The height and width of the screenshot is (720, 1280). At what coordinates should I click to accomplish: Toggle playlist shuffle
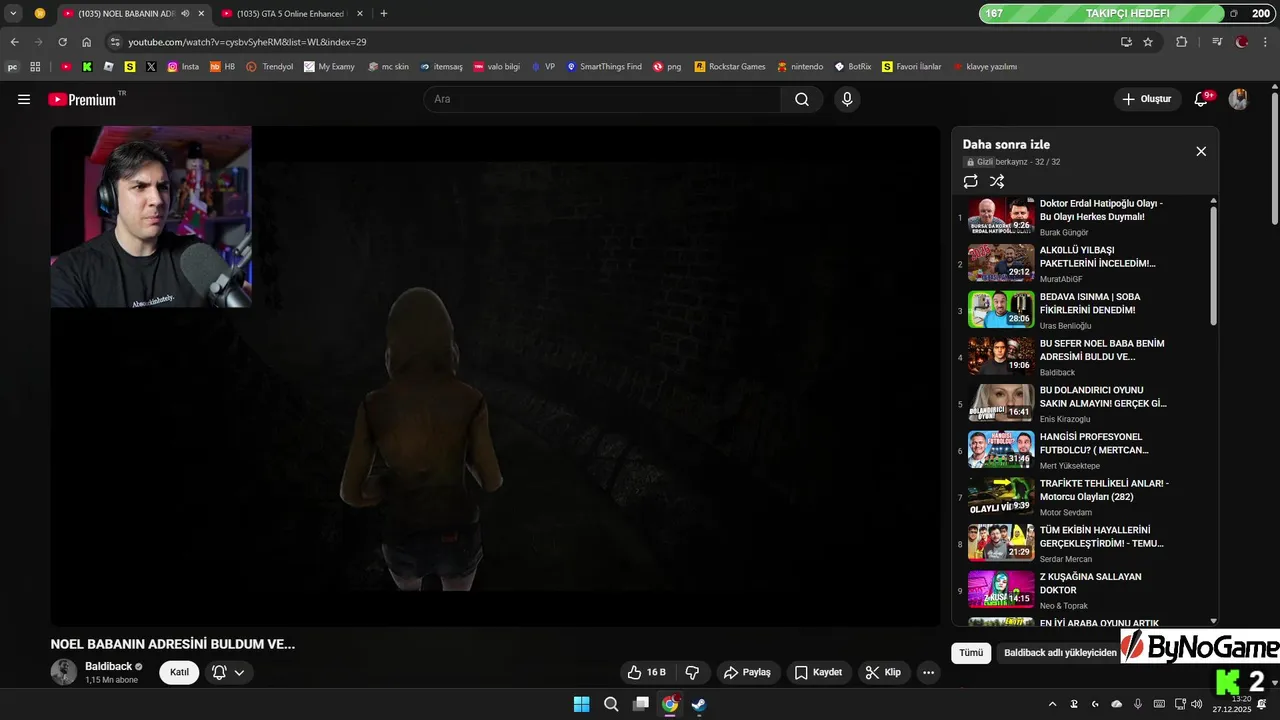[x=997, y=181]
